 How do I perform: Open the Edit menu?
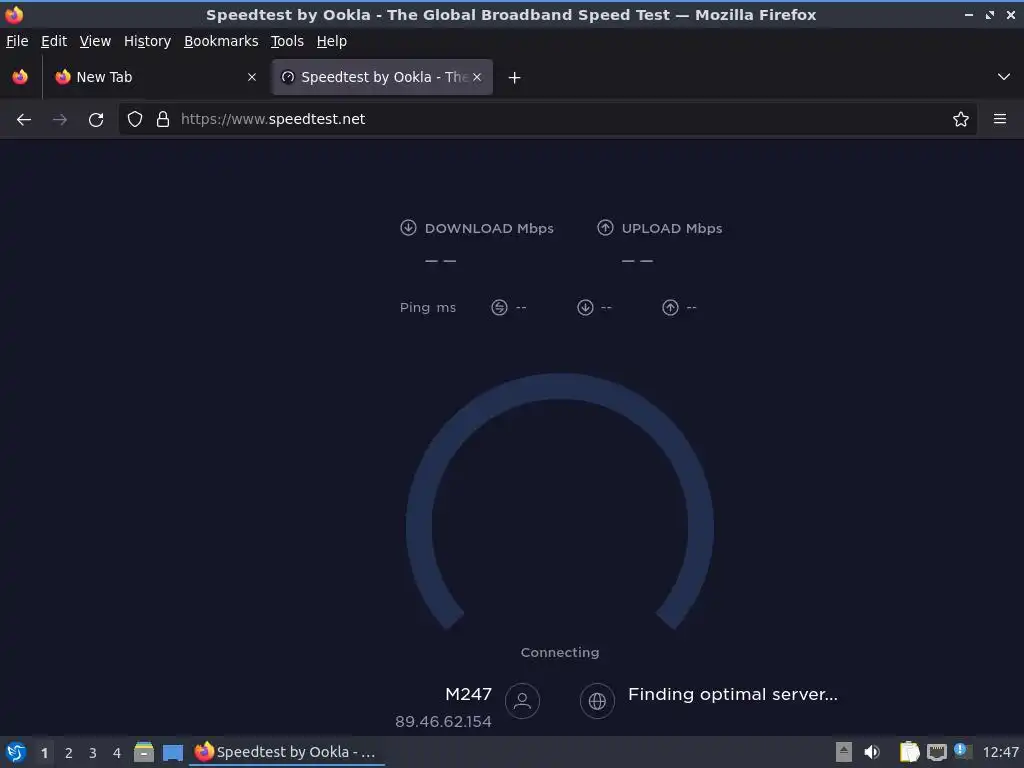point(54,41)
